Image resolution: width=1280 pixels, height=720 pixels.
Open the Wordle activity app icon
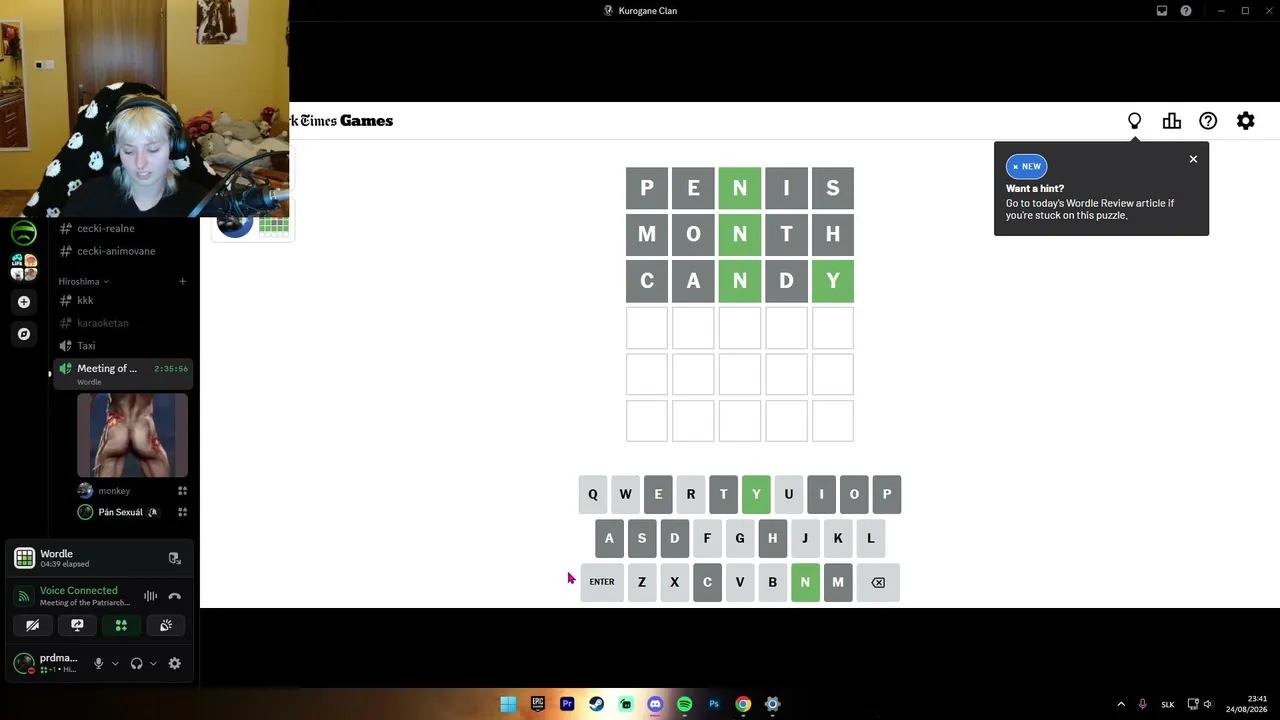click(24, 558)
